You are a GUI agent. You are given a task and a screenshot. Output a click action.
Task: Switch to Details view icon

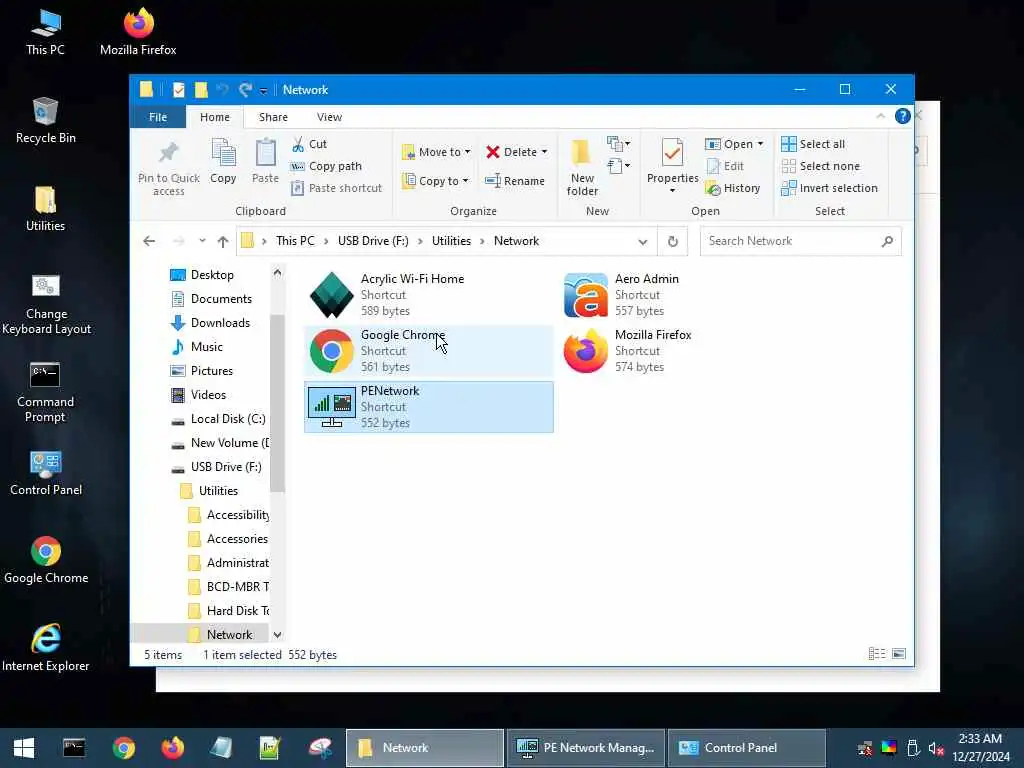coord(876,654)
